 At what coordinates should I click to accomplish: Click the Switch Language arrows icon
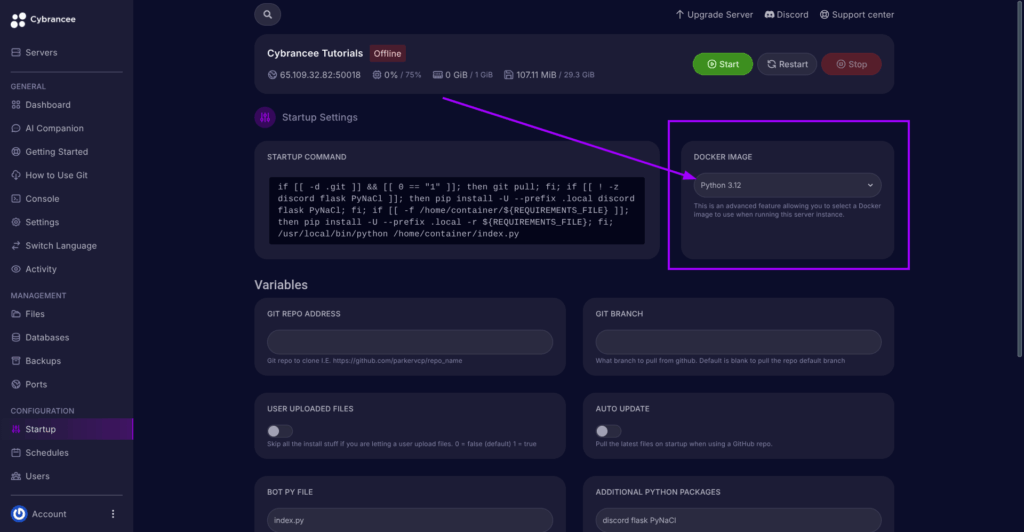(x=16, y=245)
